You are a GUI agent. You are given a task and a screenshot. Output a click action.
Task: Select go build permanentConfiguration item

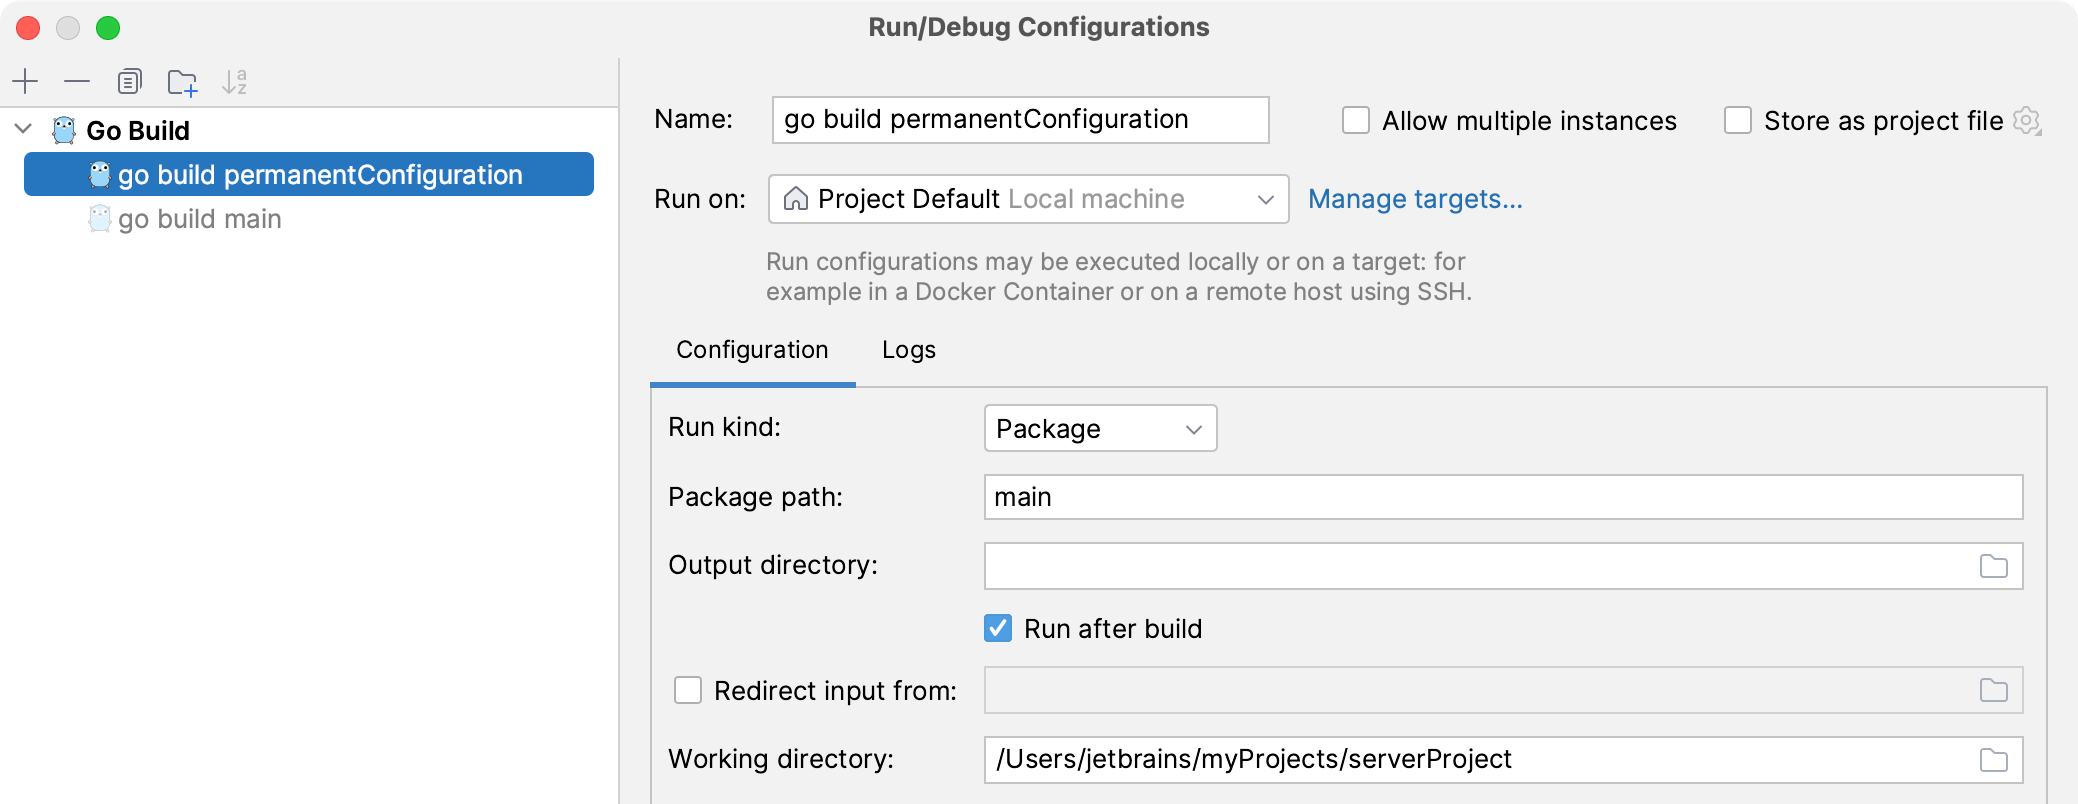[x=309, y=174]
